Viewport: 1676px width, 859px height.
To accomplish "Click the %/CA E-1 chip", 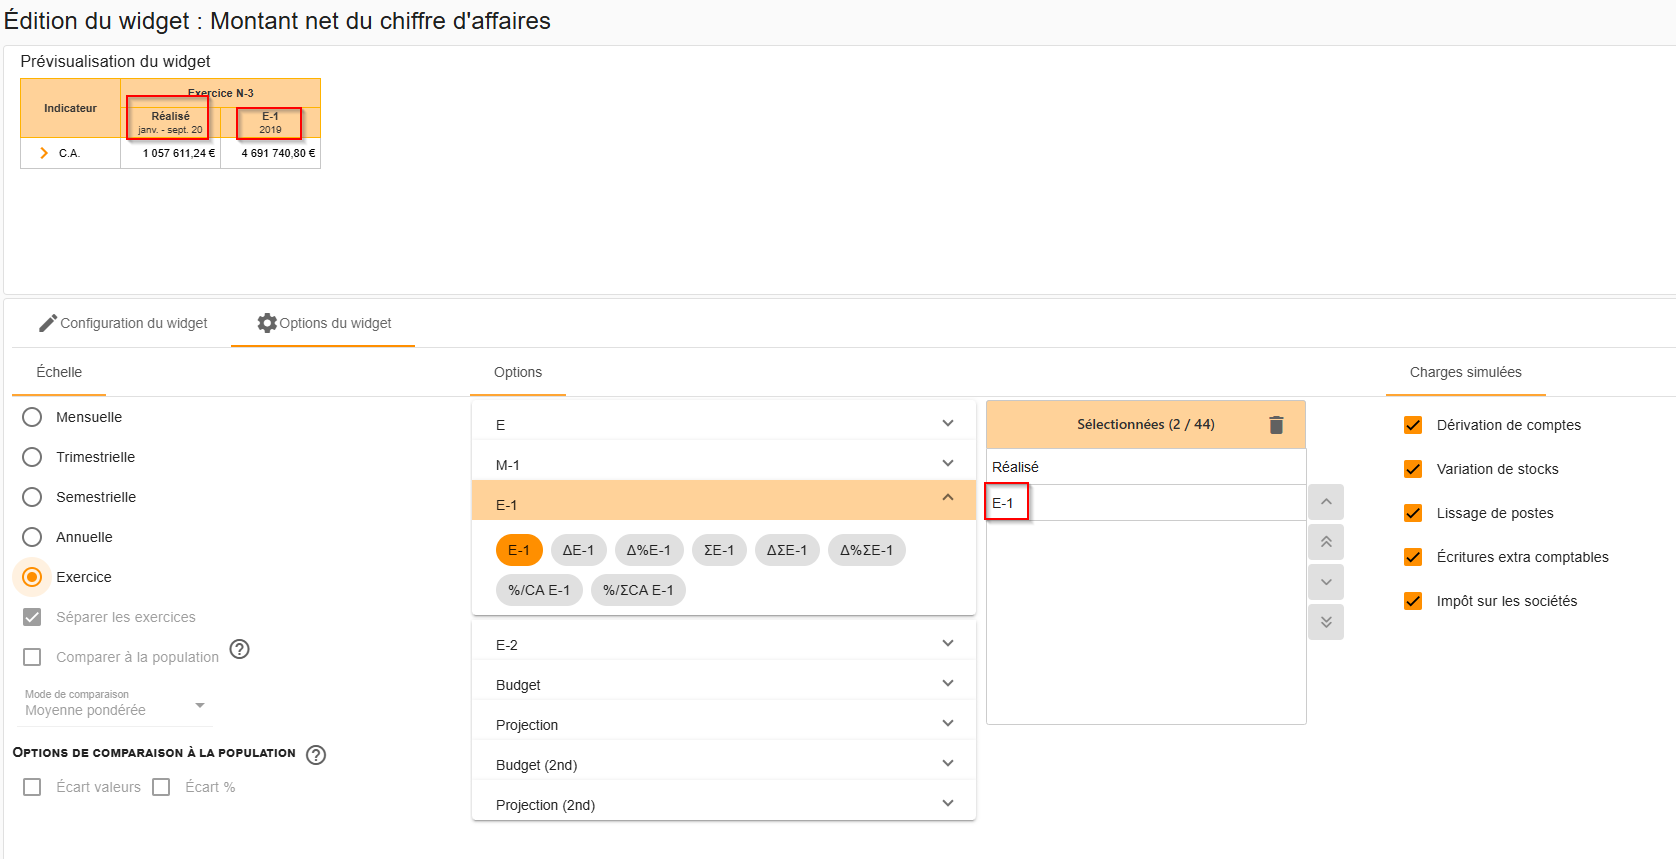I will (538, 590).
